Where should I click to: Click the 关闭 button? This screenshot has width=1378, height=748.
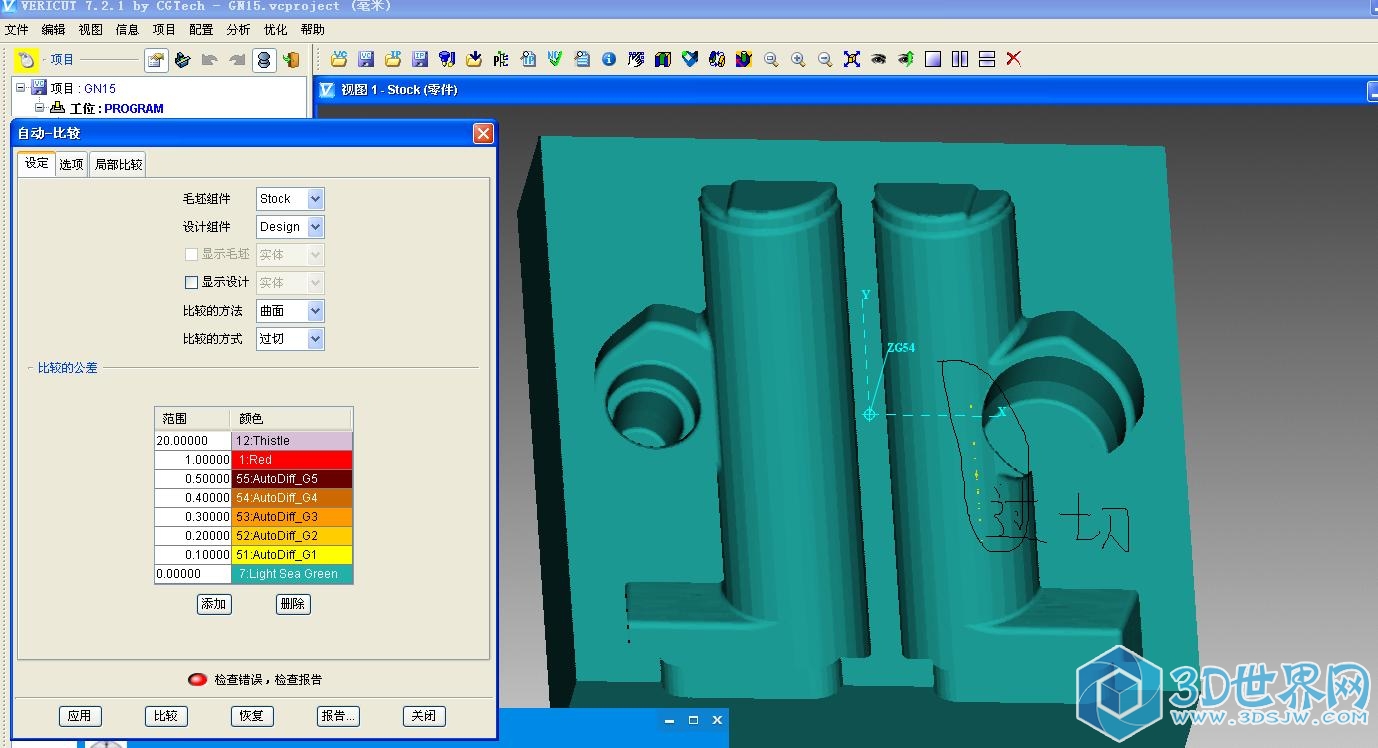pos(424,716)
